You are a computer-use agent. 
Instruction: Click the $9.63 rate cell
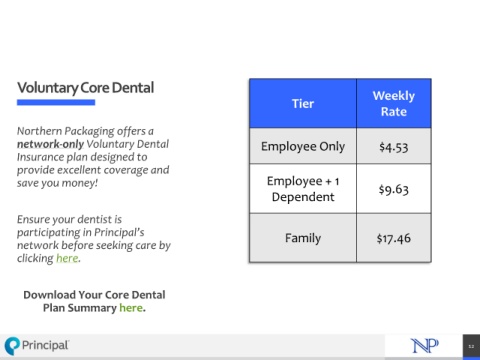tap(394, 189)
